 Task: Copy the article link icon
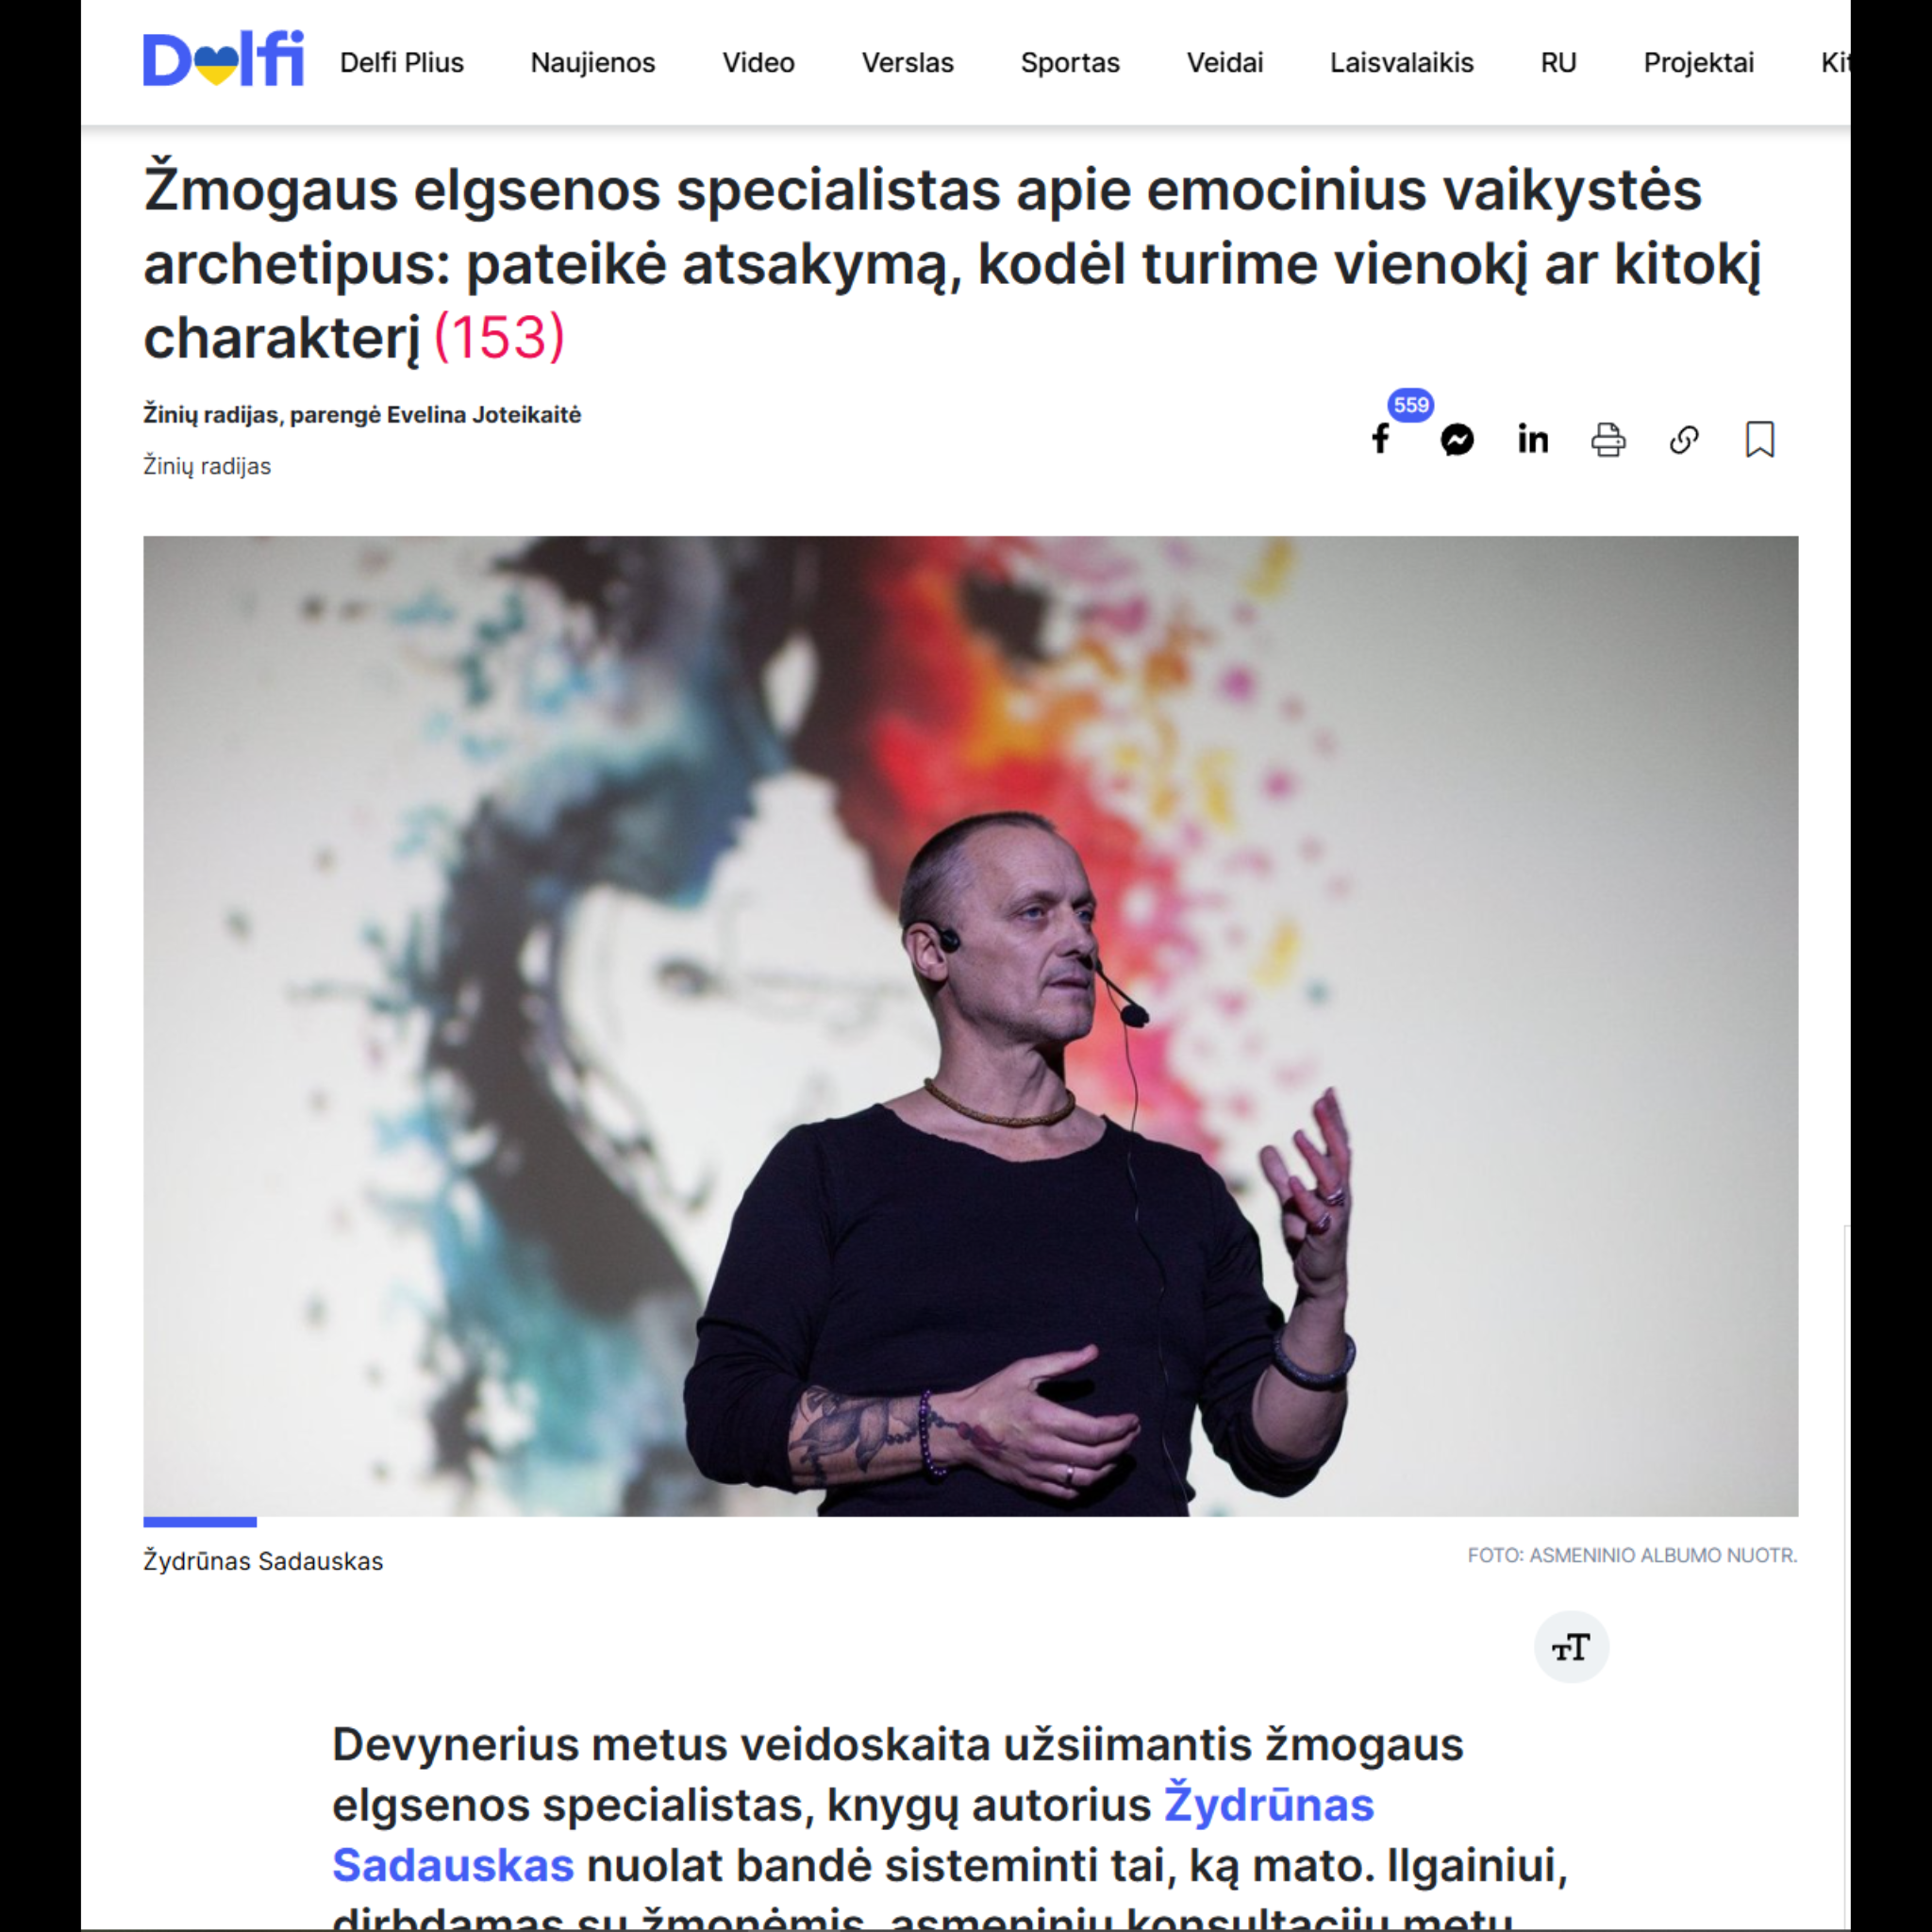1684,439
